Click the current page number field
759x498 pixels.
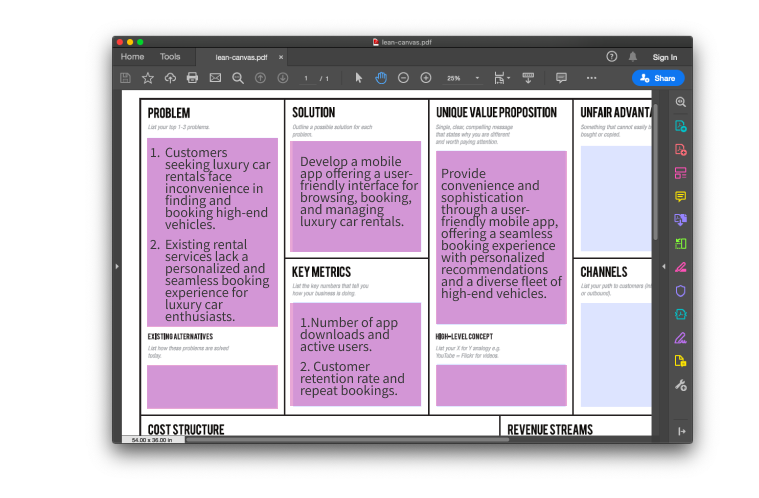306,78
